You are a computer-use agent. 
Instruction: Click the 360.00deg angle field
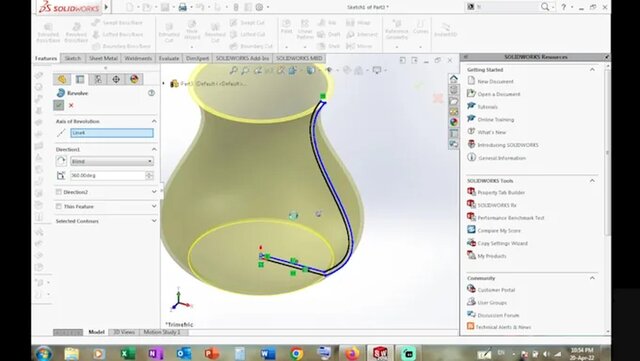[x=108, y=176]
